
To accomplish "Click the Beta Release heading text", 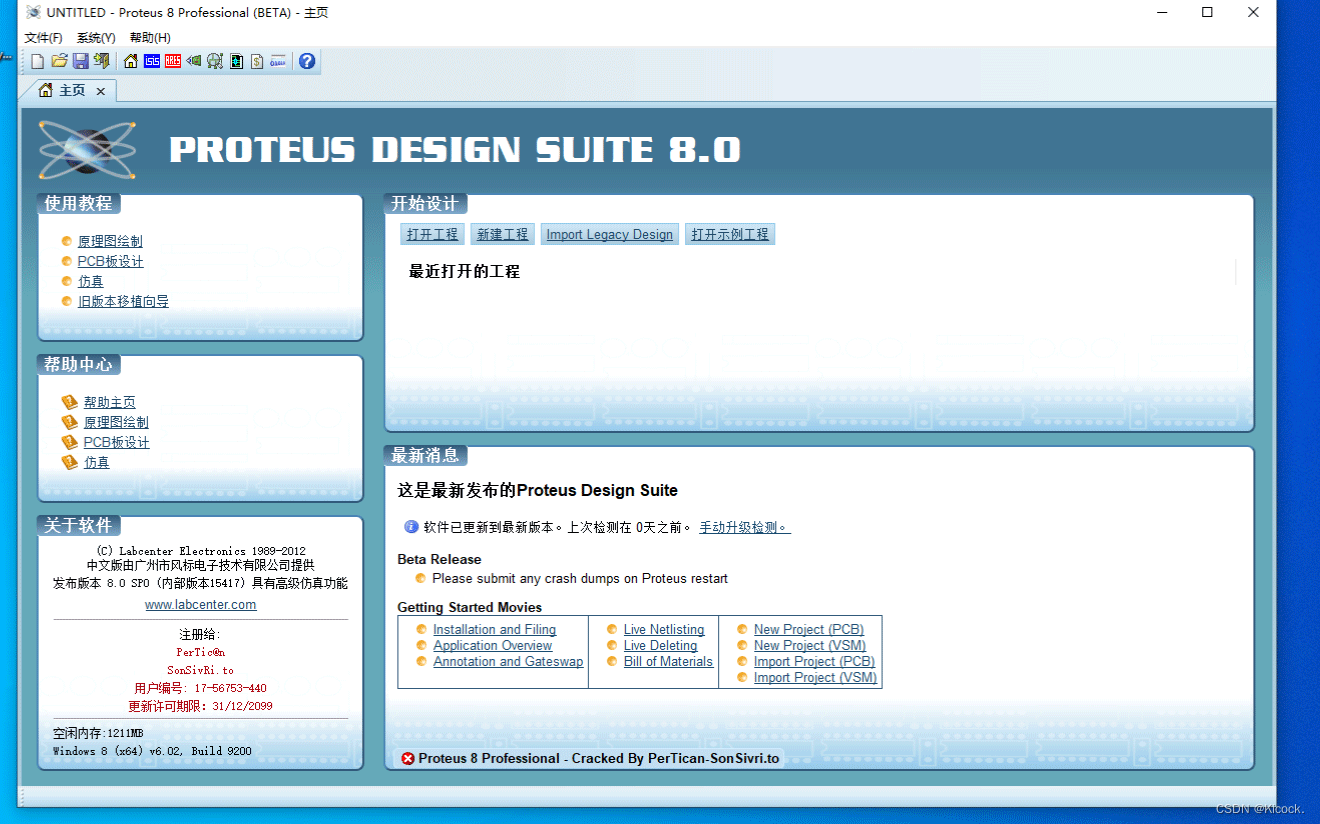I will tap(439, 560).
